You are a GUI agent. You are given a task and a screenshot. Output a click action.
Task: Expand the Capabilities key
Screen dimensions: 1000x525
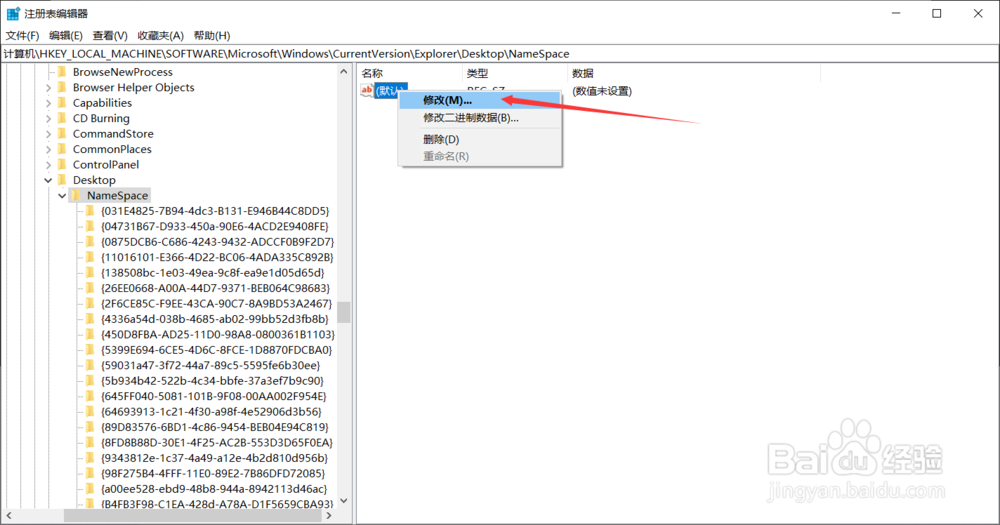(48, 103)
